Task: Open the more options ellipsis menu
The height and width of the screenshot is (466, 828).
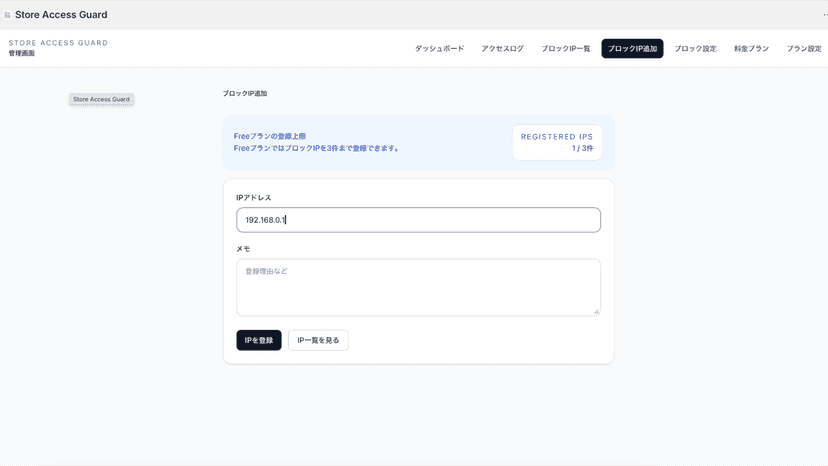Action: (825, 15)
